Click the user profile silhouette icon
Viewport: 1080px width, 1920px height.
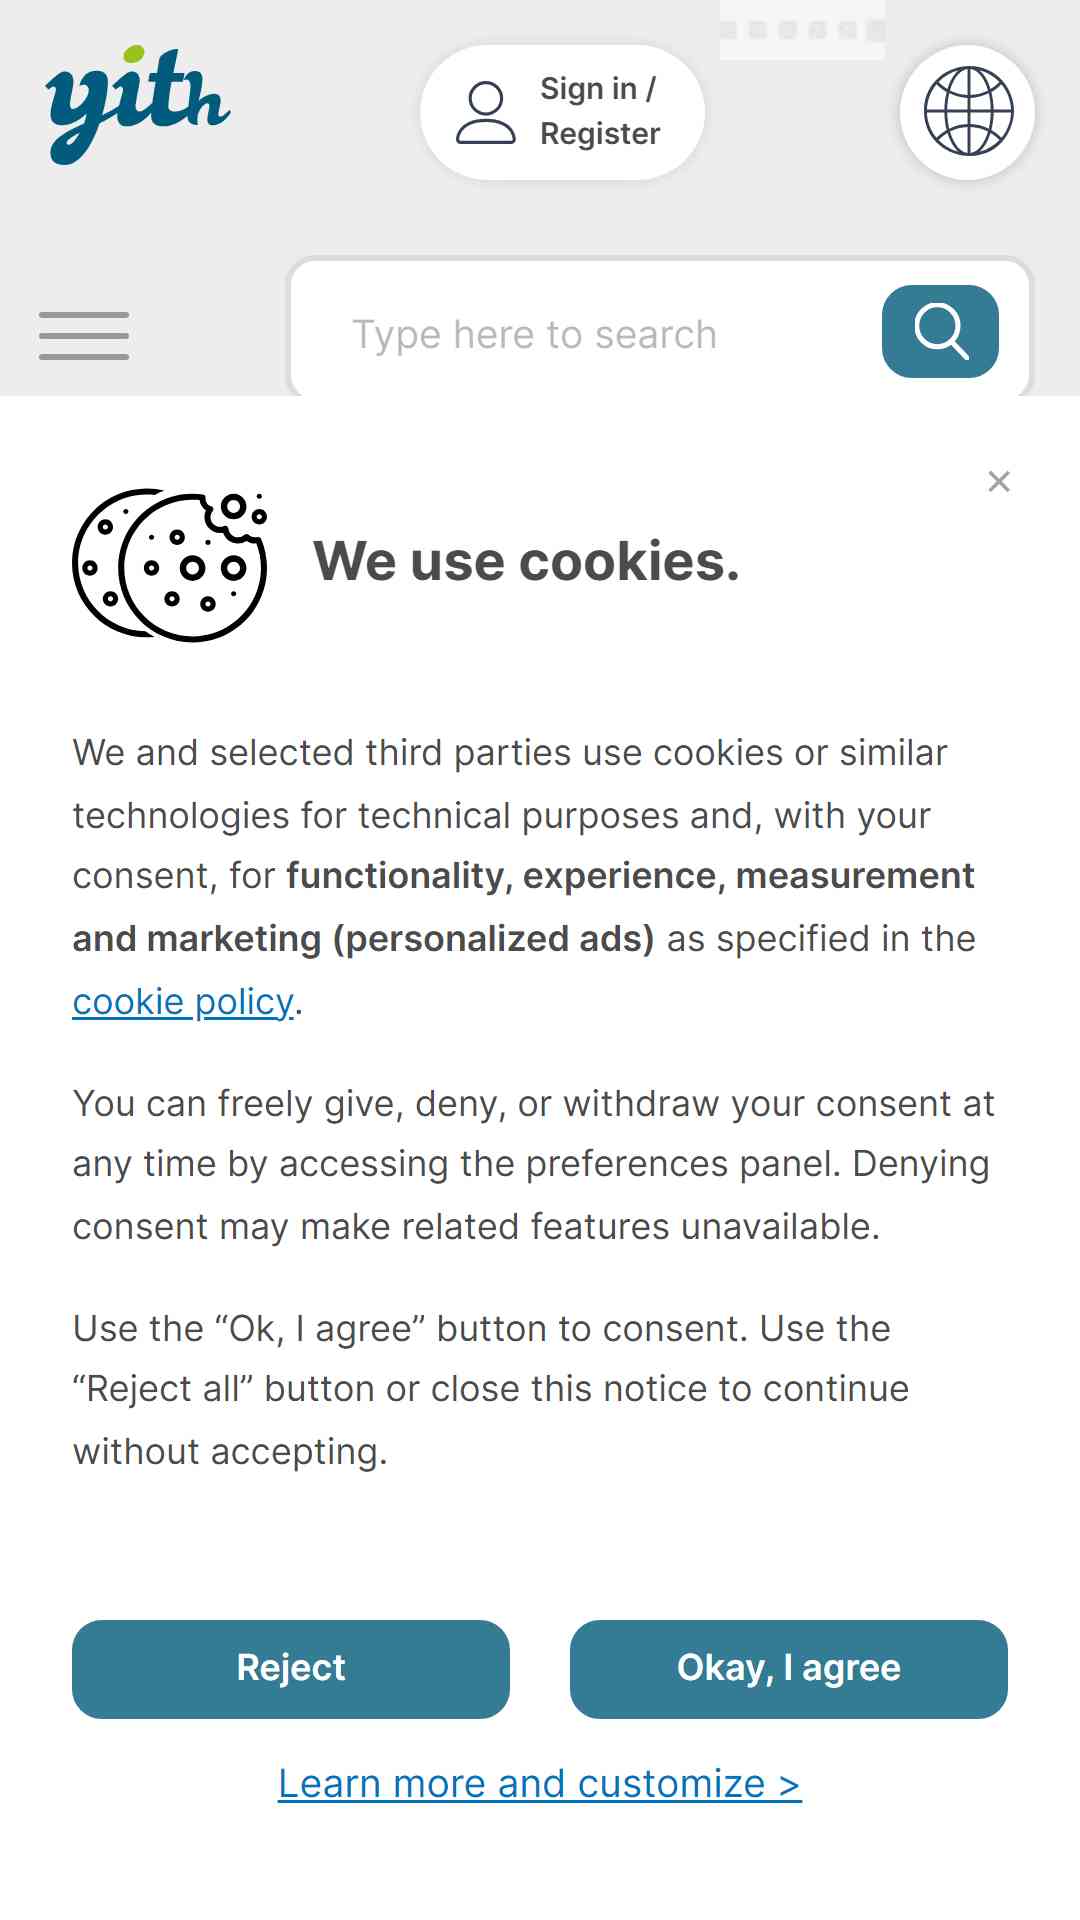[486, 113]
